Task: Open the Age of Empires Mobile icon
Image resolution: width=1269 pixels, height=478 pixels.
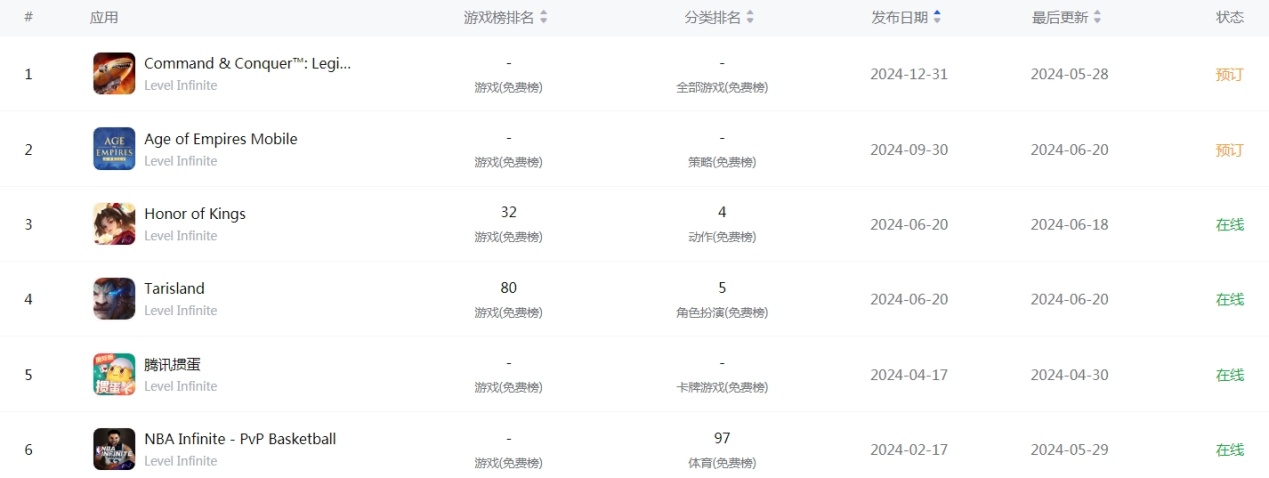Action: (x=114, y=149)
